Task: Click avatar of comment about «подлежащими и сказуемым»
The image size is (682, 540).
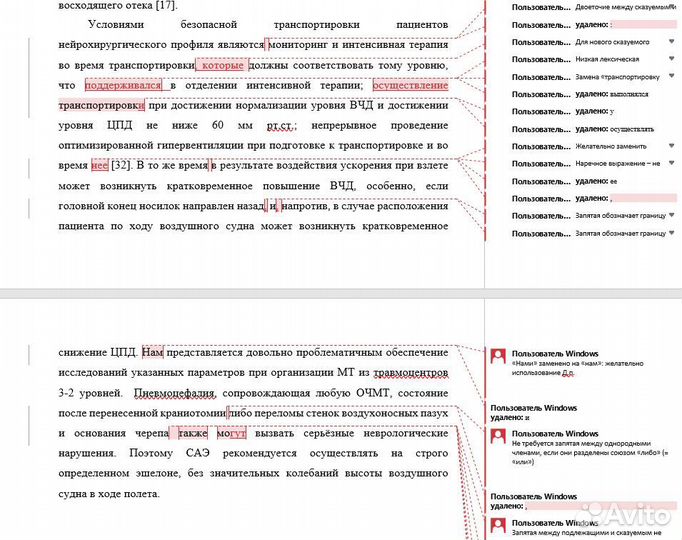Action: tap(497, 526)
